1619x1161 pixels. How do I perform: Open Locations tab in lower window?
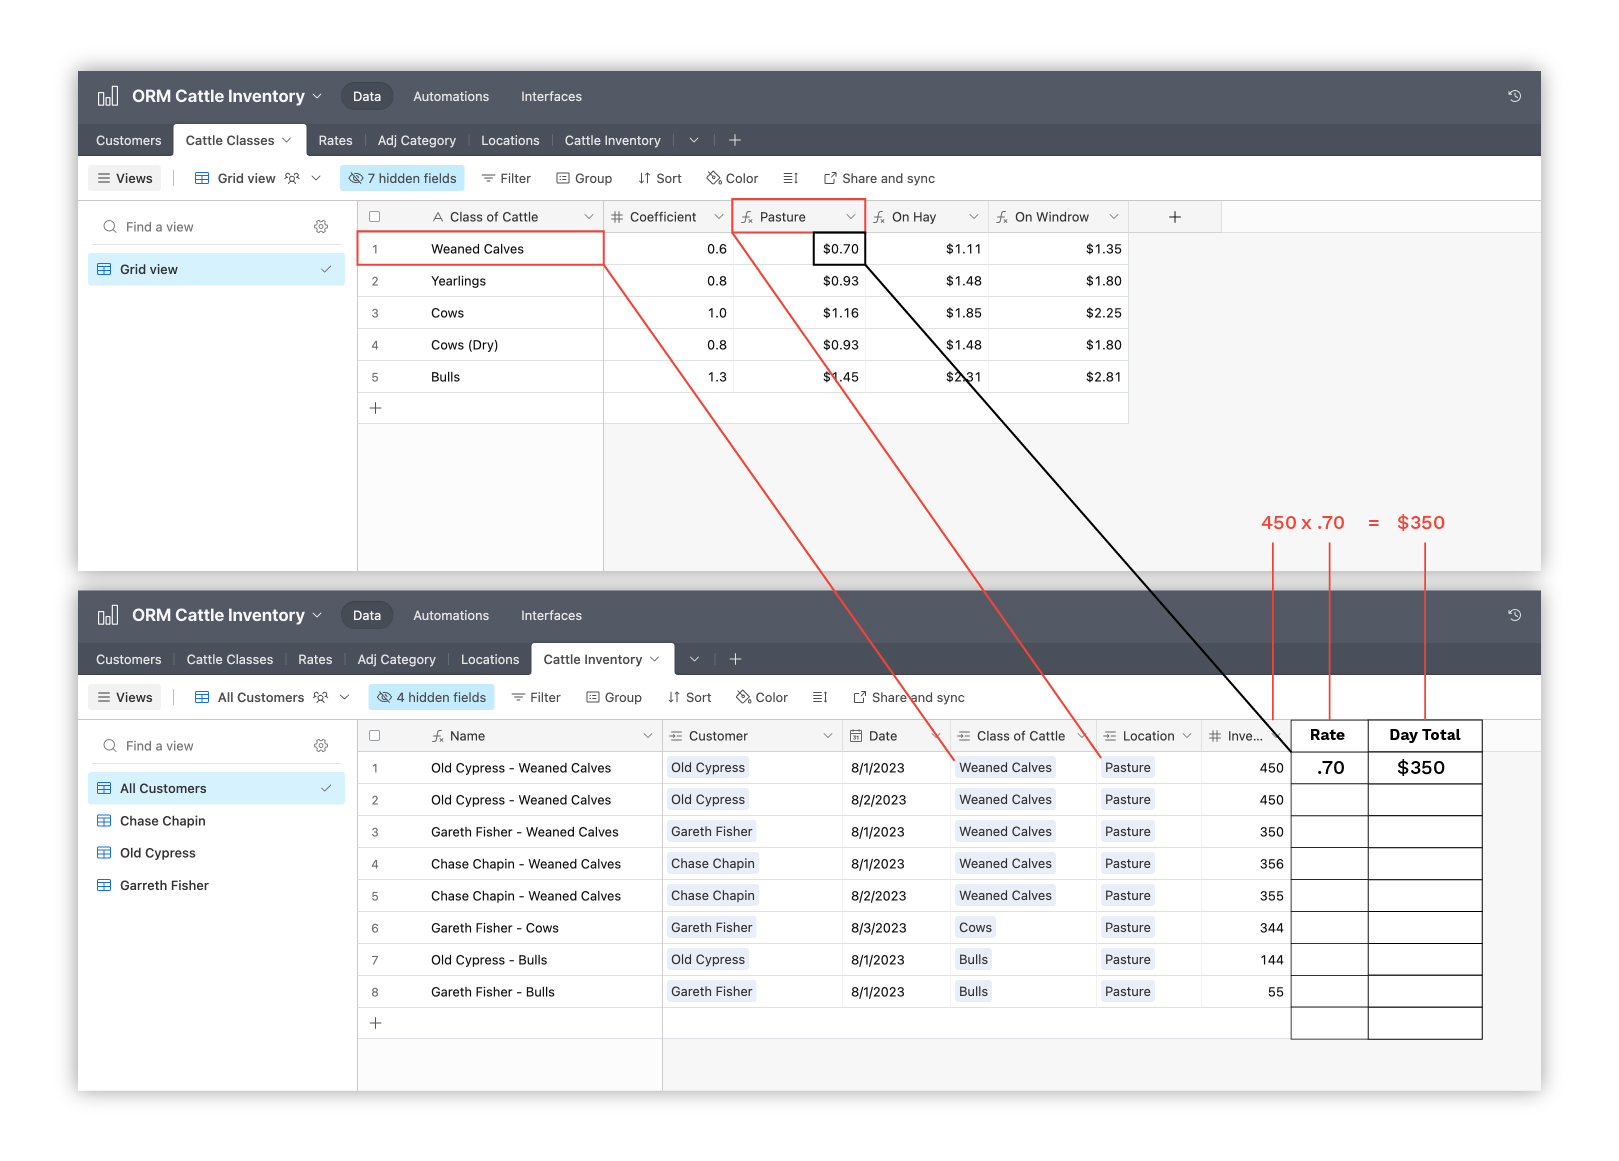click(490, 659)
